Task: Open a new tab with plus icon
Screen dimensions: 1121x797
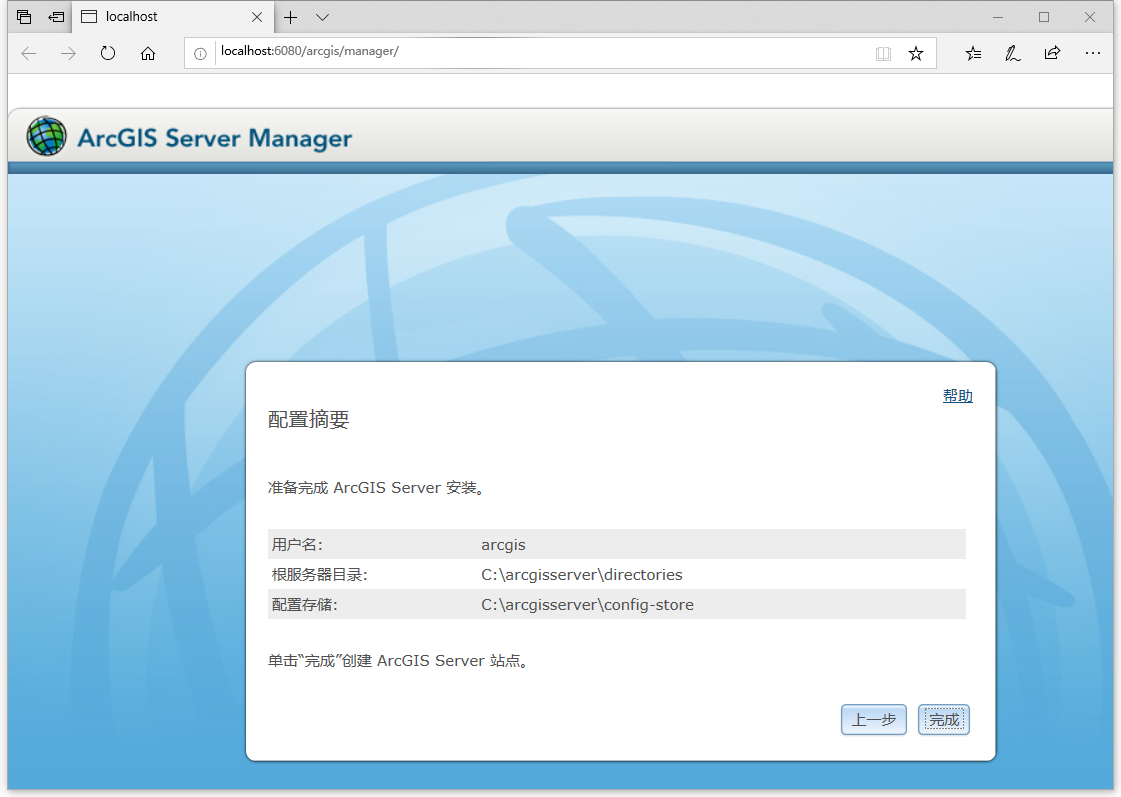Action: [x=290, y=18]
